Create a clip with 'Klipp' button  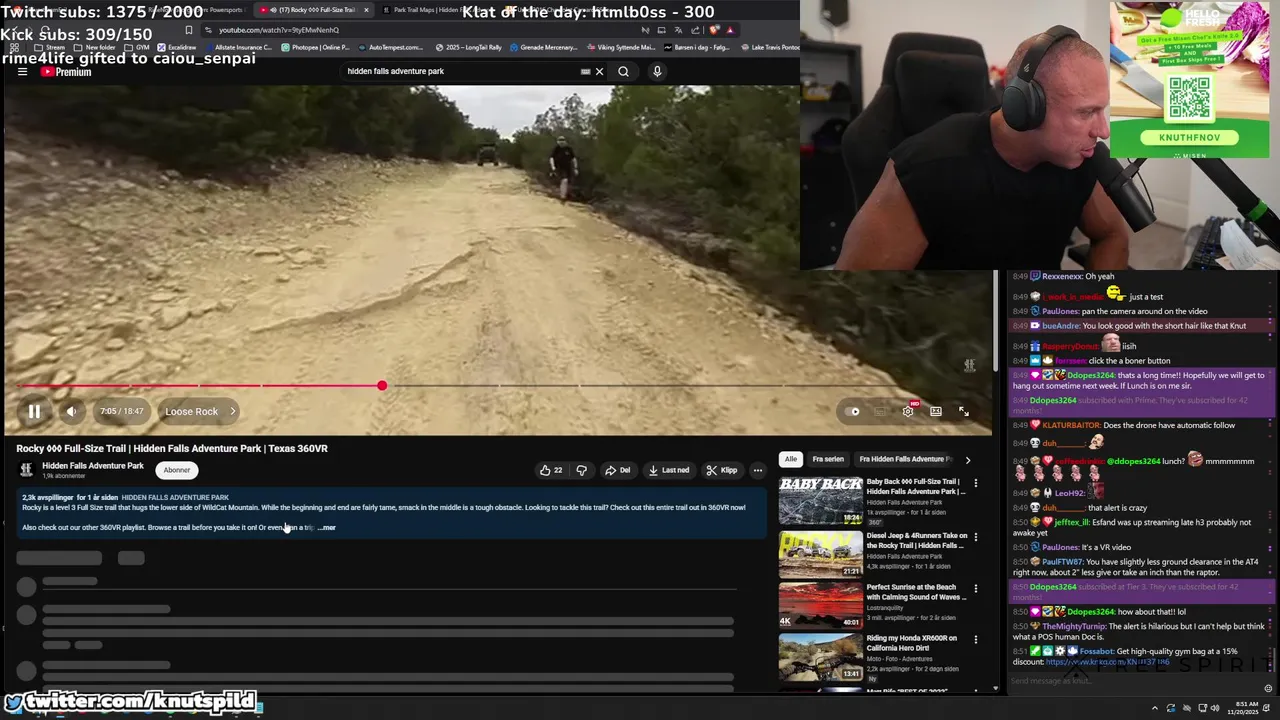click(721, 470)
